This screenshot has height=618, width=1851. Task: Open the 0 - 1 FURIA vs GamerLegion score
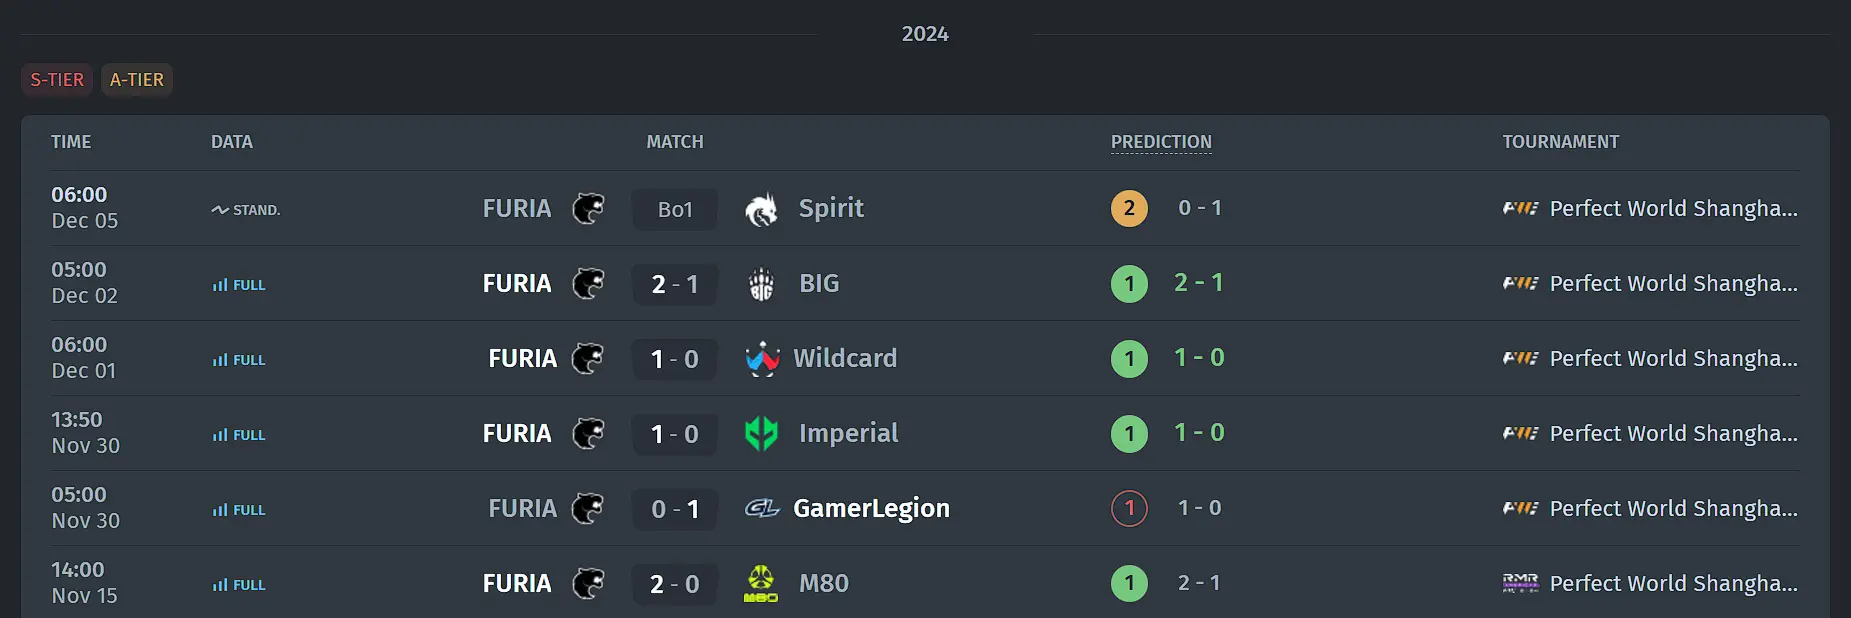[x=675, y=510]
